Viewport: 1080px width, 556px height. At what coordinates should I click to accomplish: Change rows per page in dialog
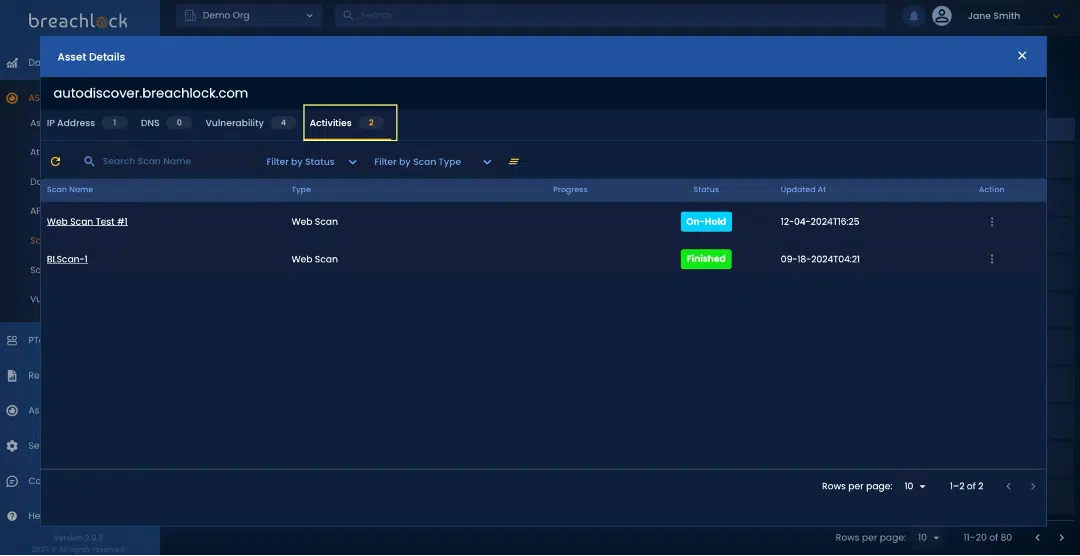(x=915, y=486)
